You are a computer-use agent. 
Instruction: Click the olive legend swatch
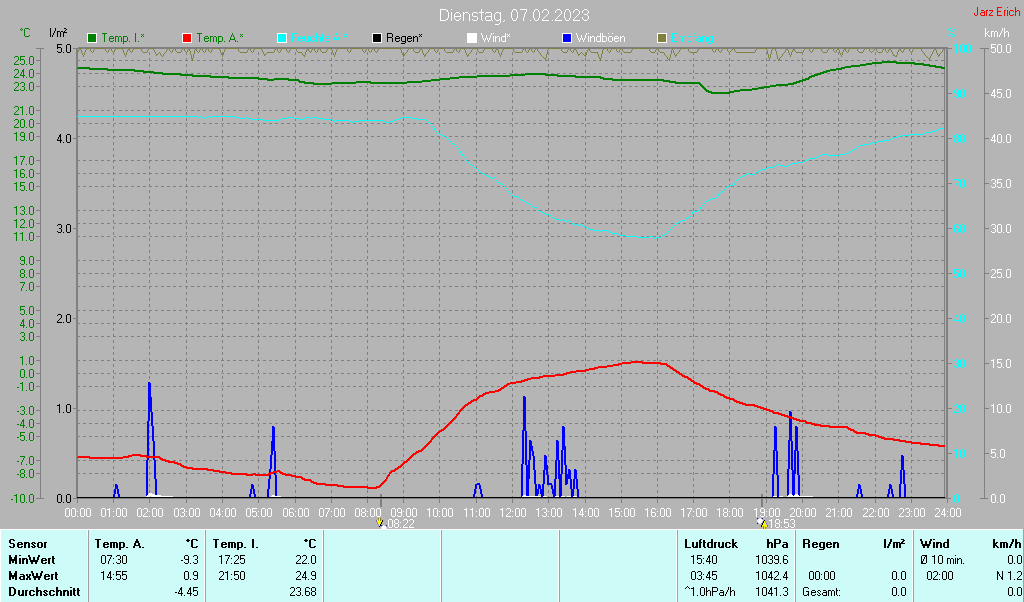(661, 38)
